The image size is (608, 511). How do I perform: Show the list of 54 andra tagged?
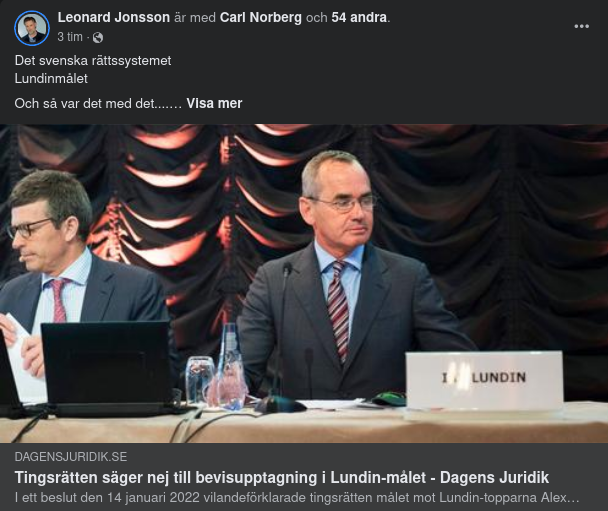point(359,17)
